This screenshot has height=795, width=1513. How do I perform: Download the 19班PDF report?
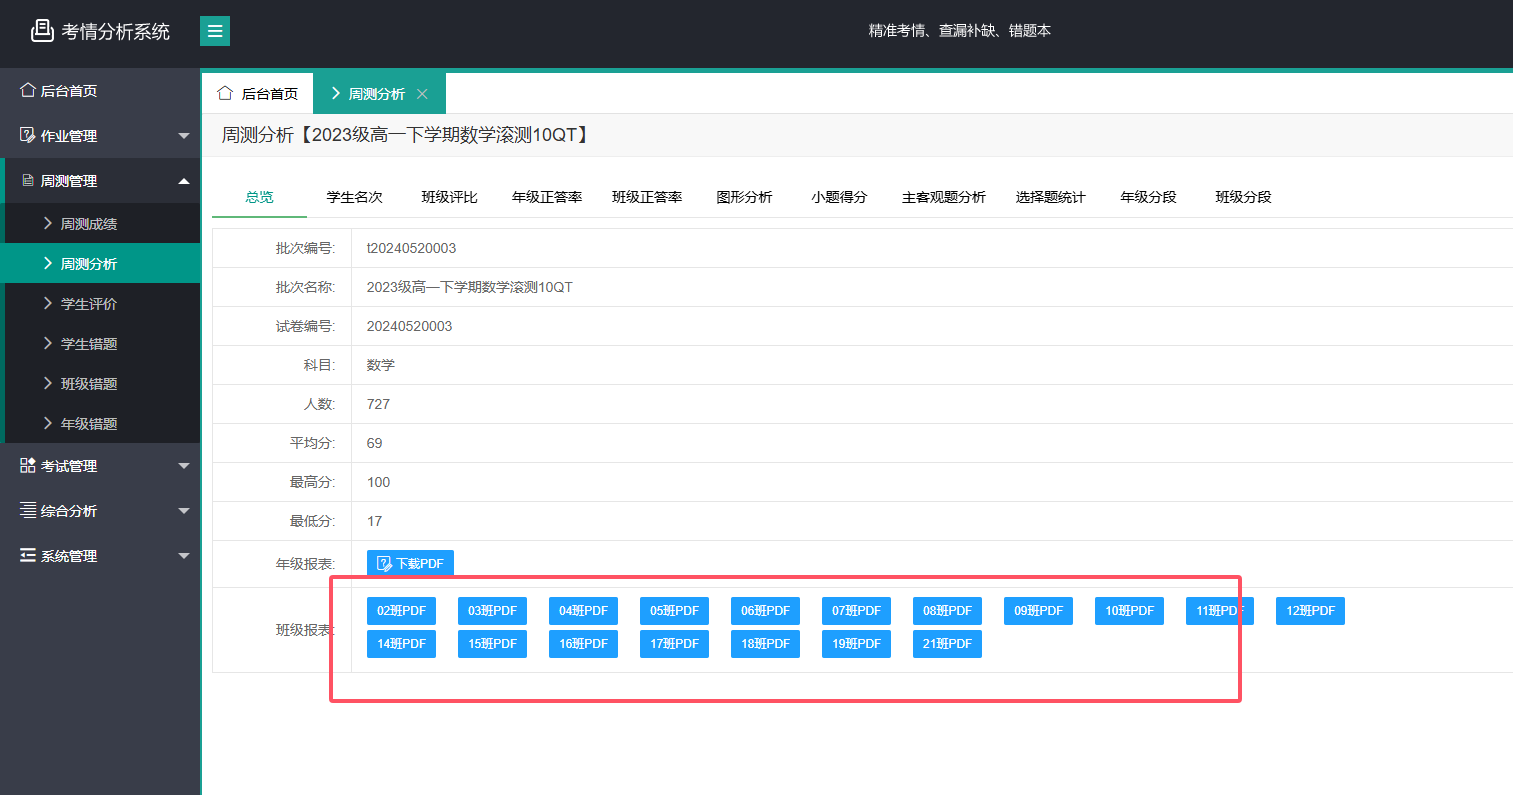pyautogui.click(x=856, y=643)
